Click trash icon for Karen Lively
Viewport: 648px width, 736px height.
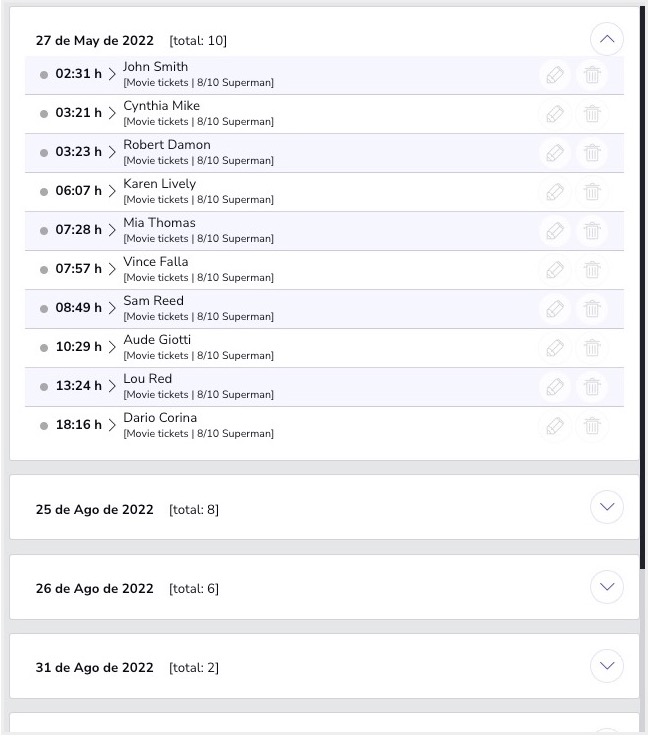[x=592, y=192]
